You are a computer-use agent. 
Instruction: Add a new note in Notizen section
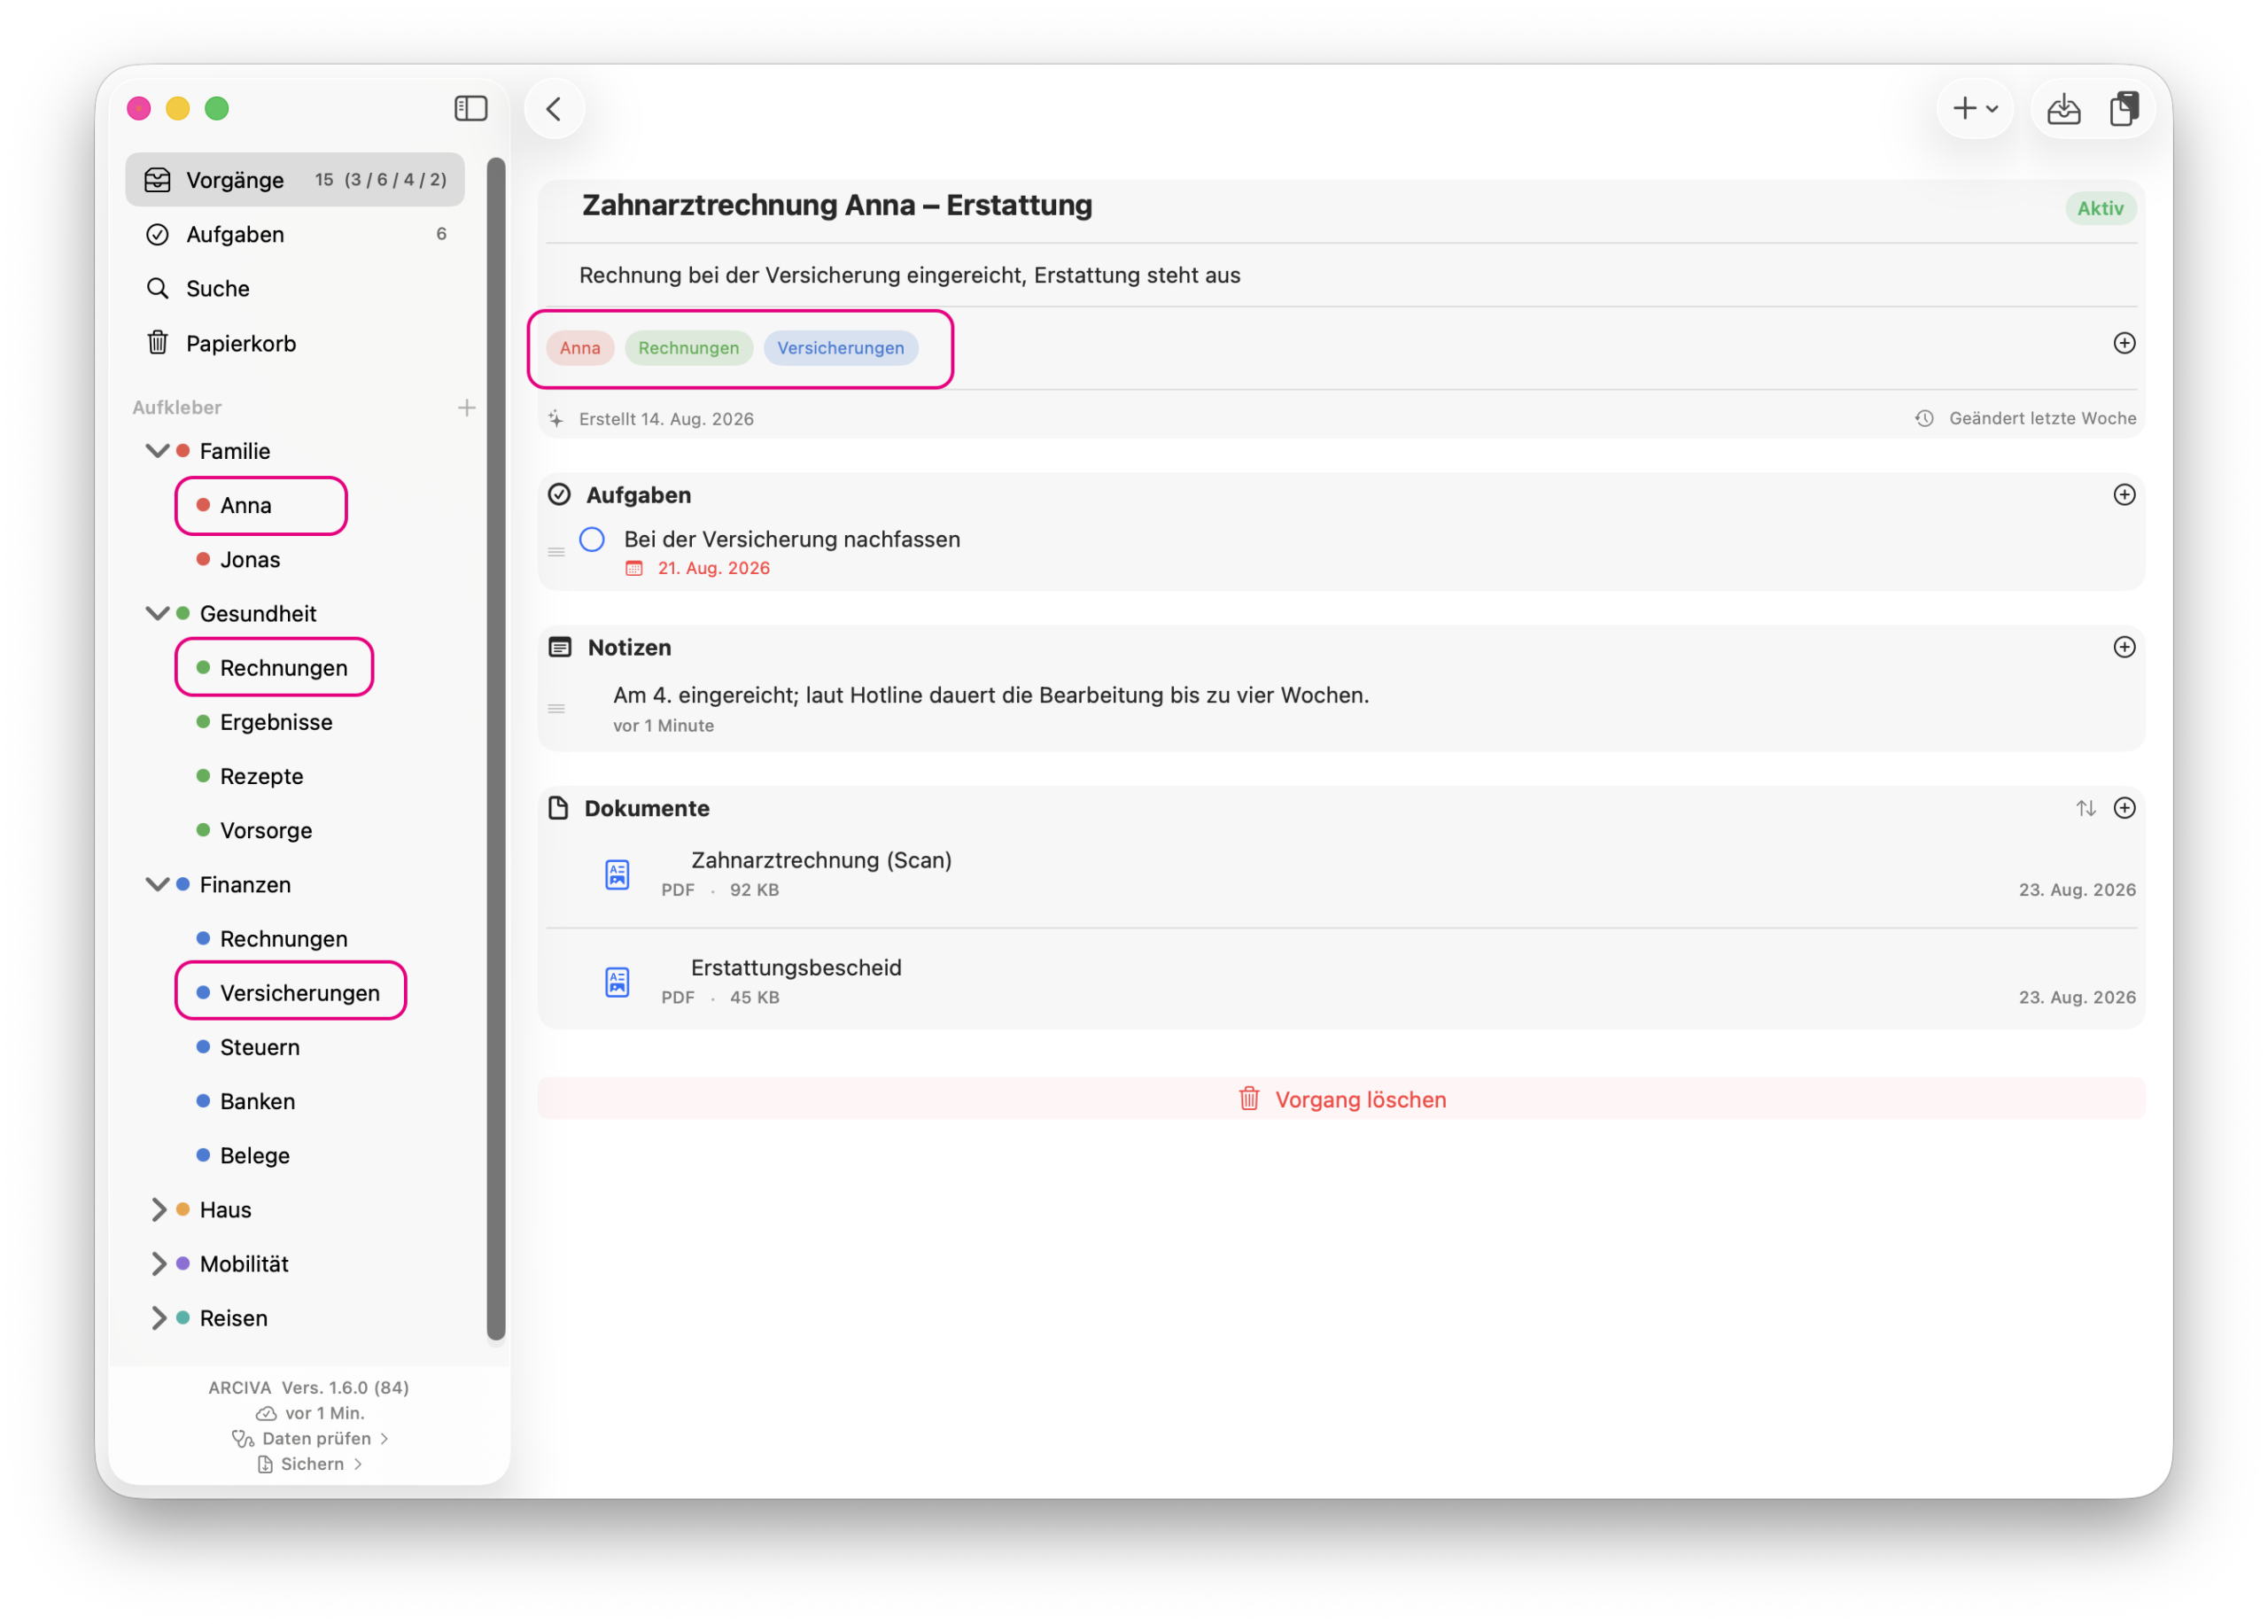tap(2124, 647)
